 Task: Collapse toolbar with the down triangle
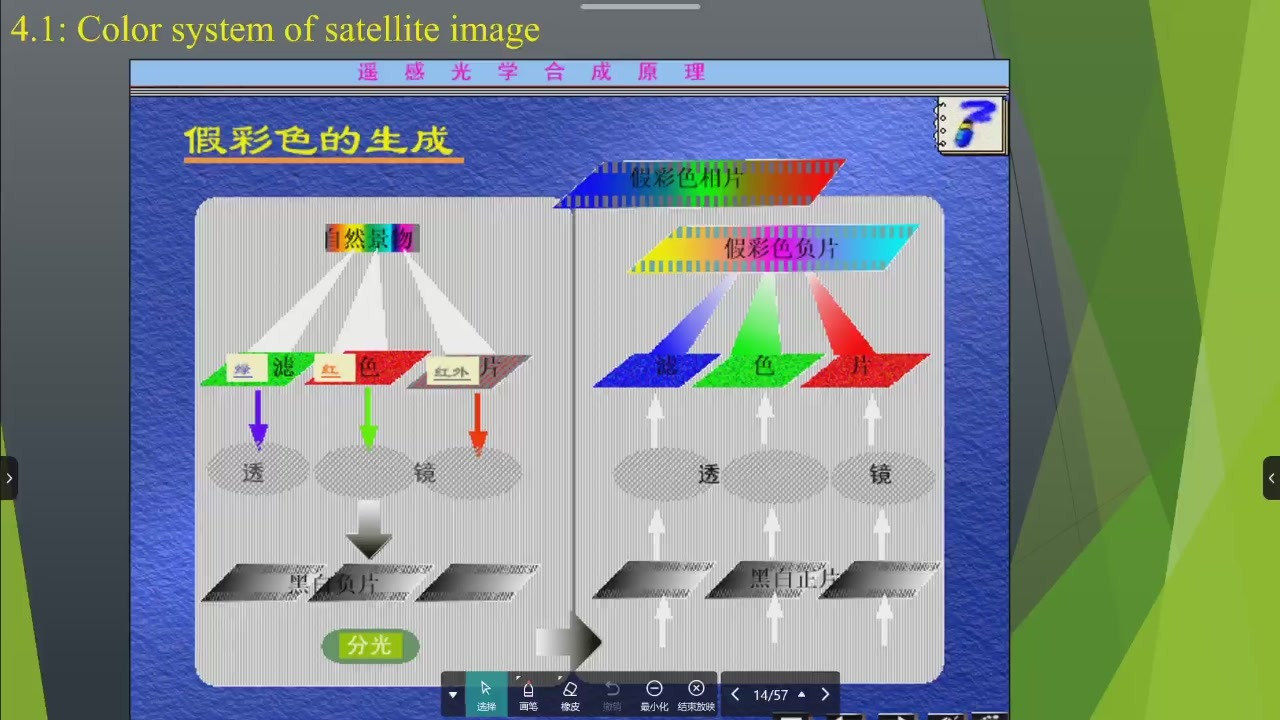coord(453,694)
